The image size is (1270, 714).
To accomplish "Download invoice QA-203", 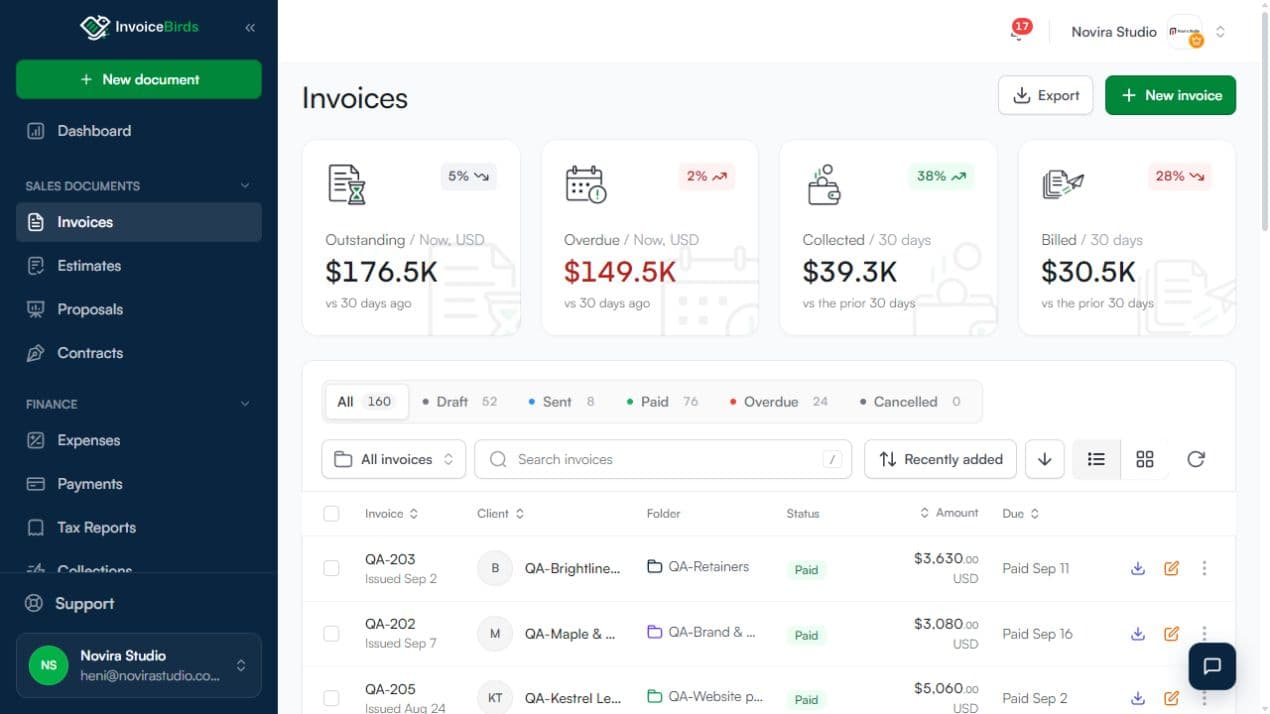I will click(1137, 568).
